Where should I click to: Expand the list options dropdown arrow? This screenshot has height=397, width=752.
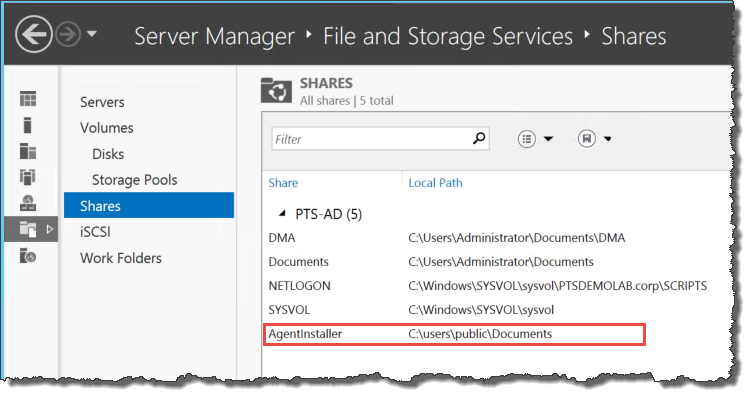tap(548, 139)
